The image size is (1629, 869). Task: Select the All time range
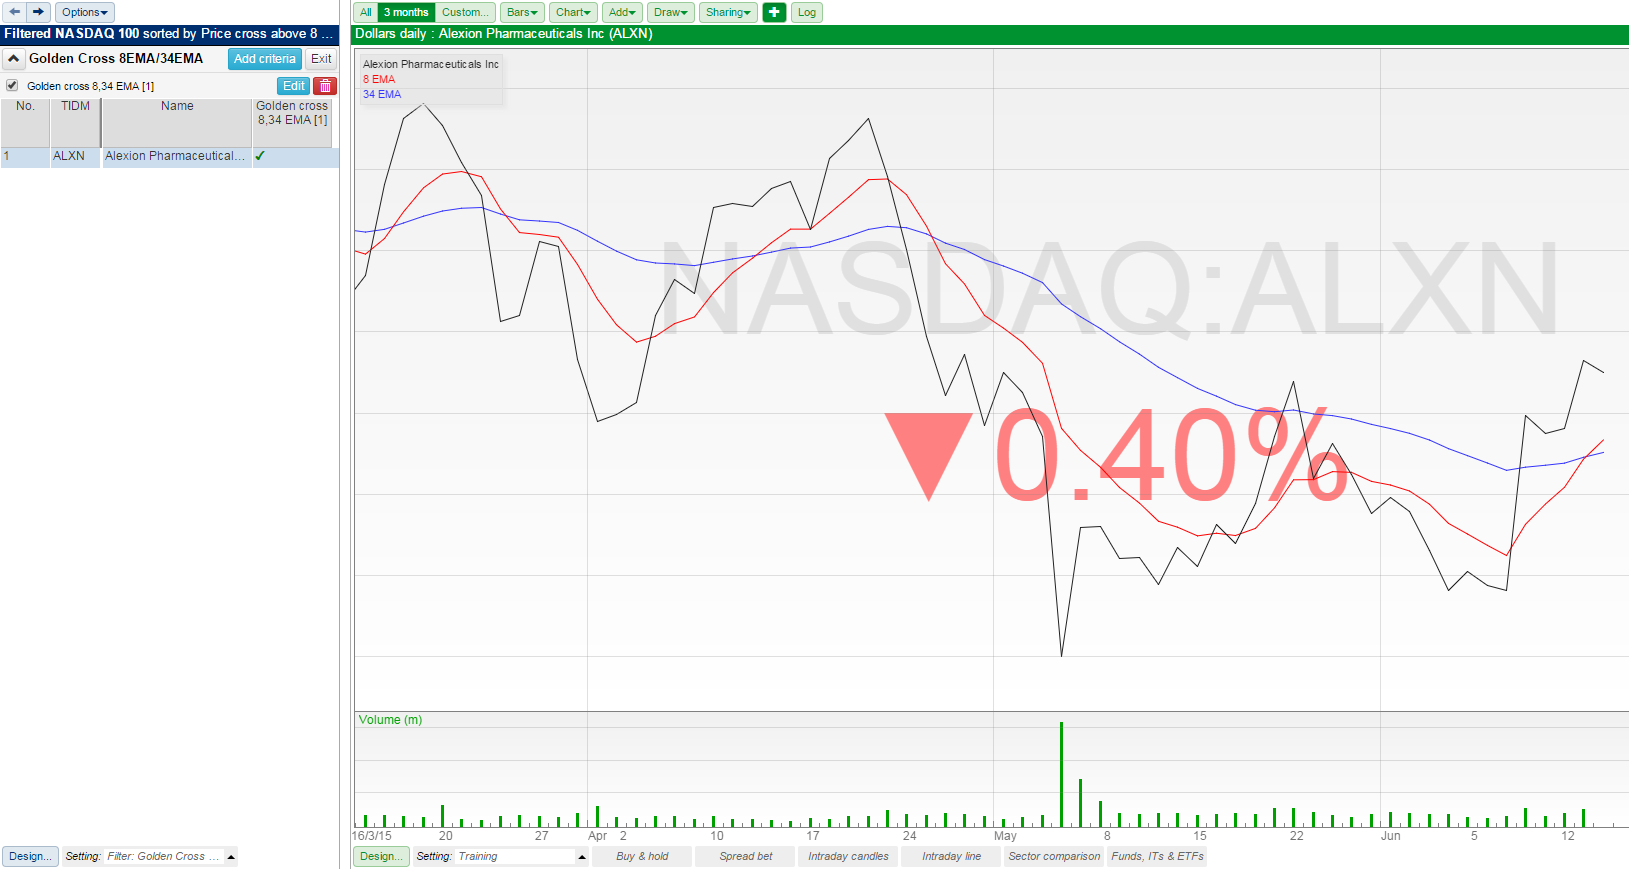(366, 12)
